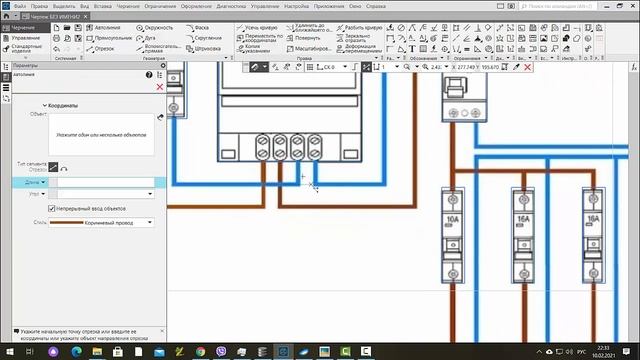Select the Прямоугольник tool
Viewport: 640px width, 360px height.
(x=109, y=38)
